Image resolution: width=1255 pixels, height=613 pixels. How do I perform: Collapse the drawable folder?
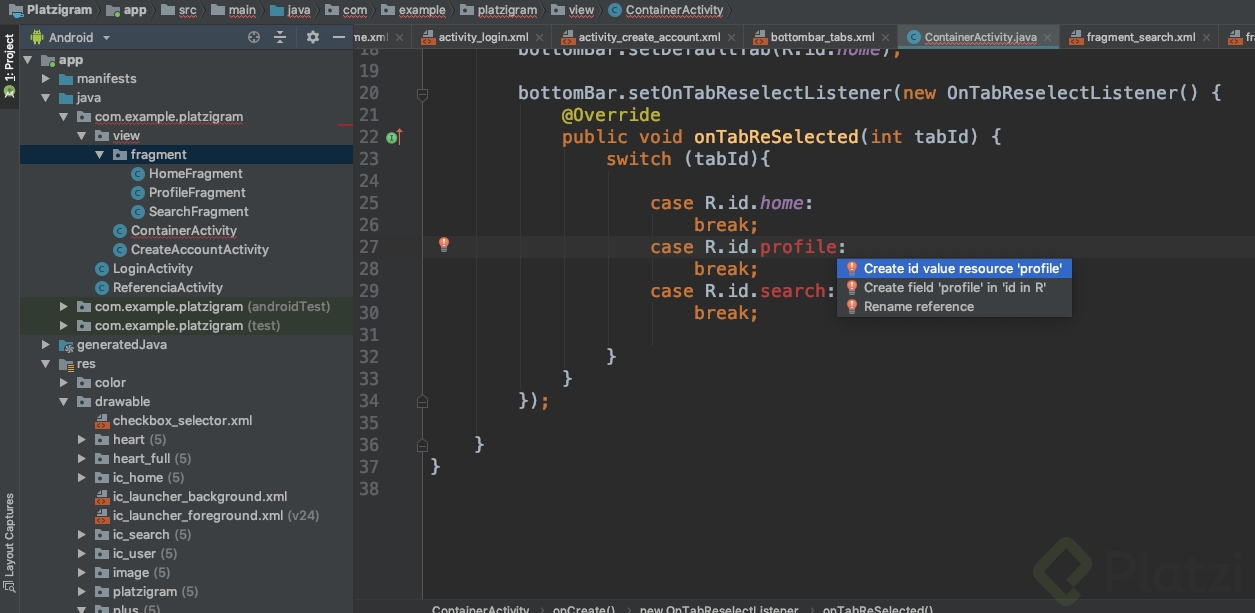[x=64, y=402]
